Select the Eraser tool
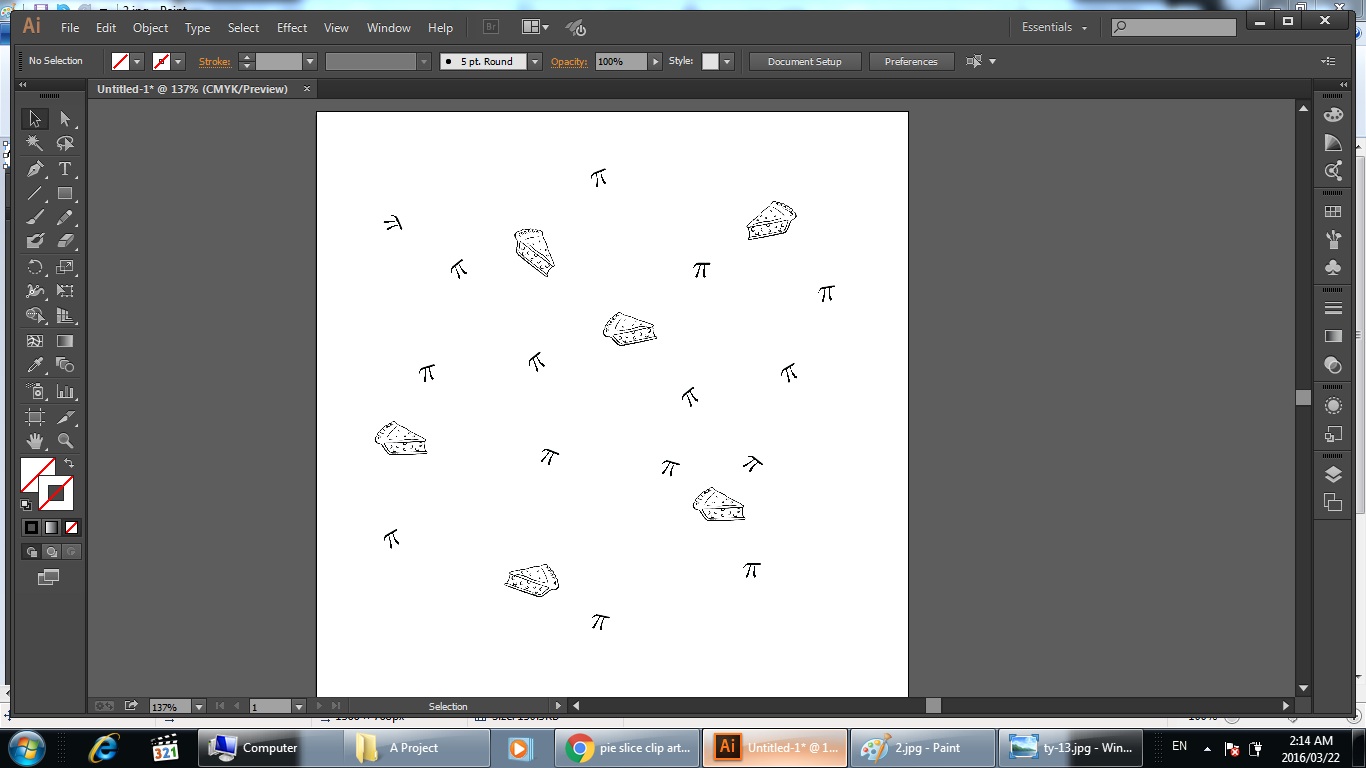 [65, 241]
